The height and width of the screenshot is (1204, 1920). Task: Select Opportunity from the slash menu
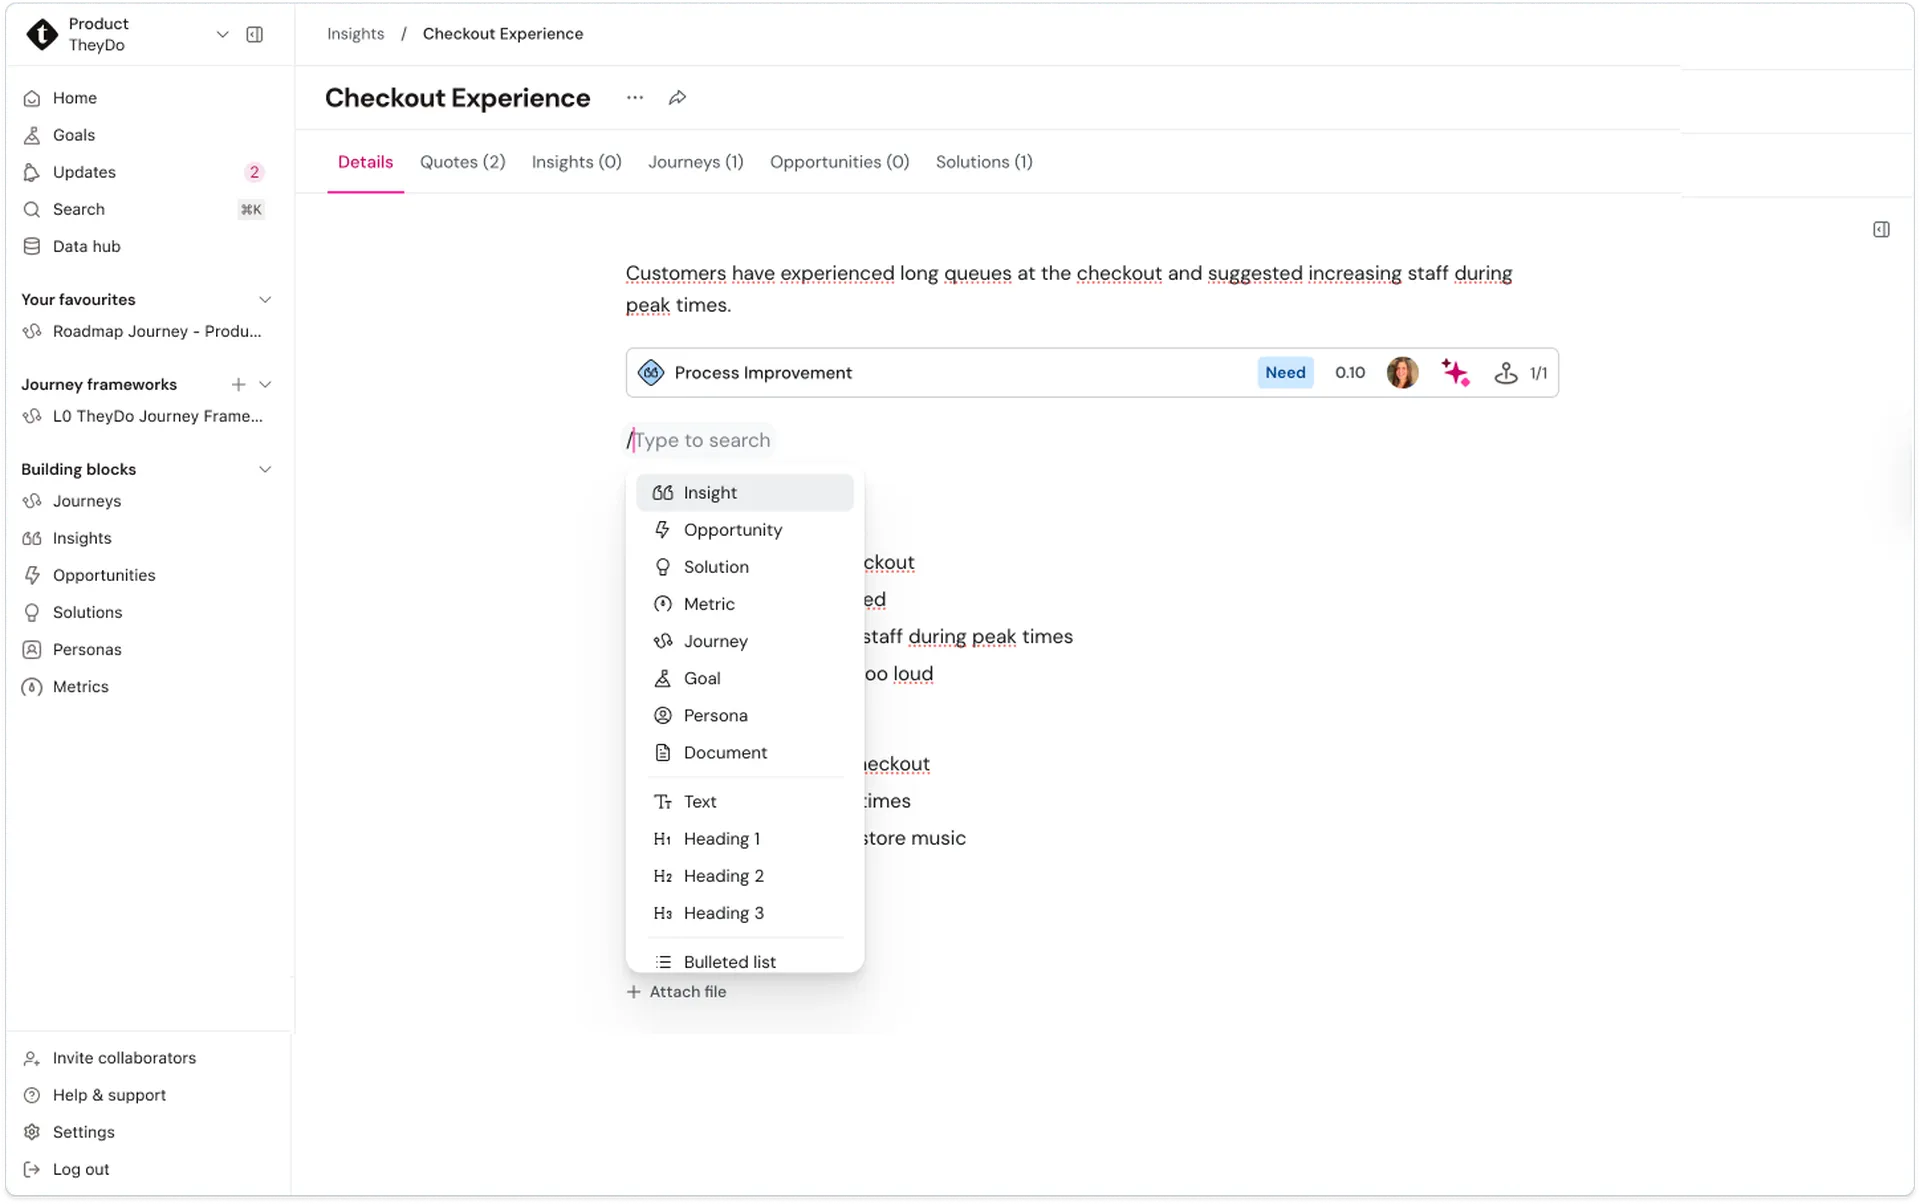pos(745,530)
